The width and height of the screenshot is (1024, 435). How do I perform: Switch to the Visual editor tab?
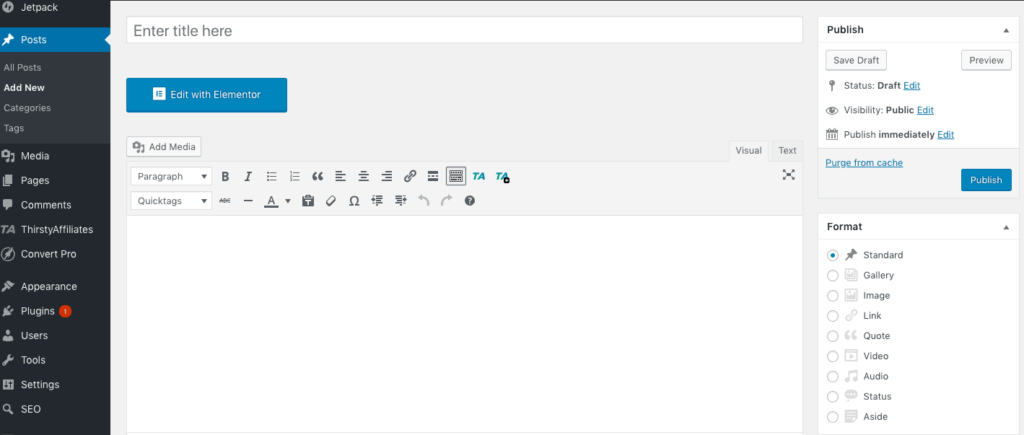pos(748,150)
